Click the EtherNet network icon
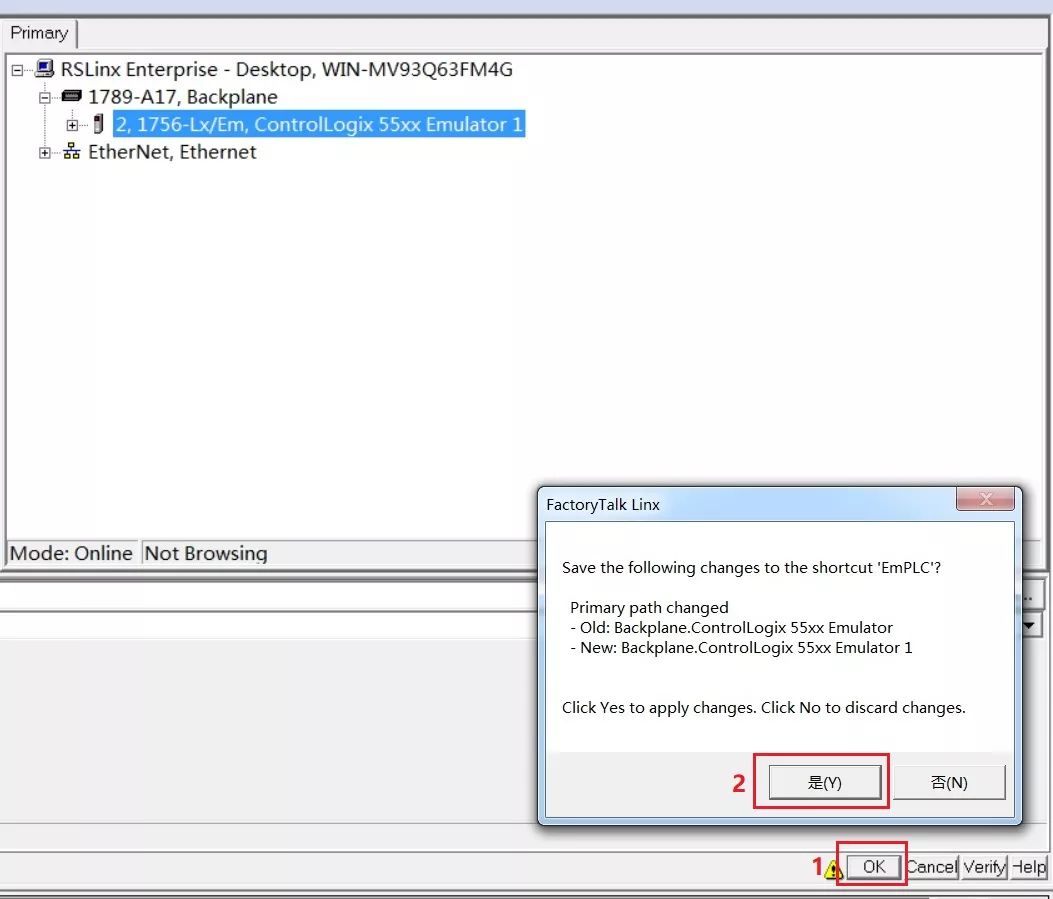This screenshot has height=899, width=1053. click(x=71, y=152)
